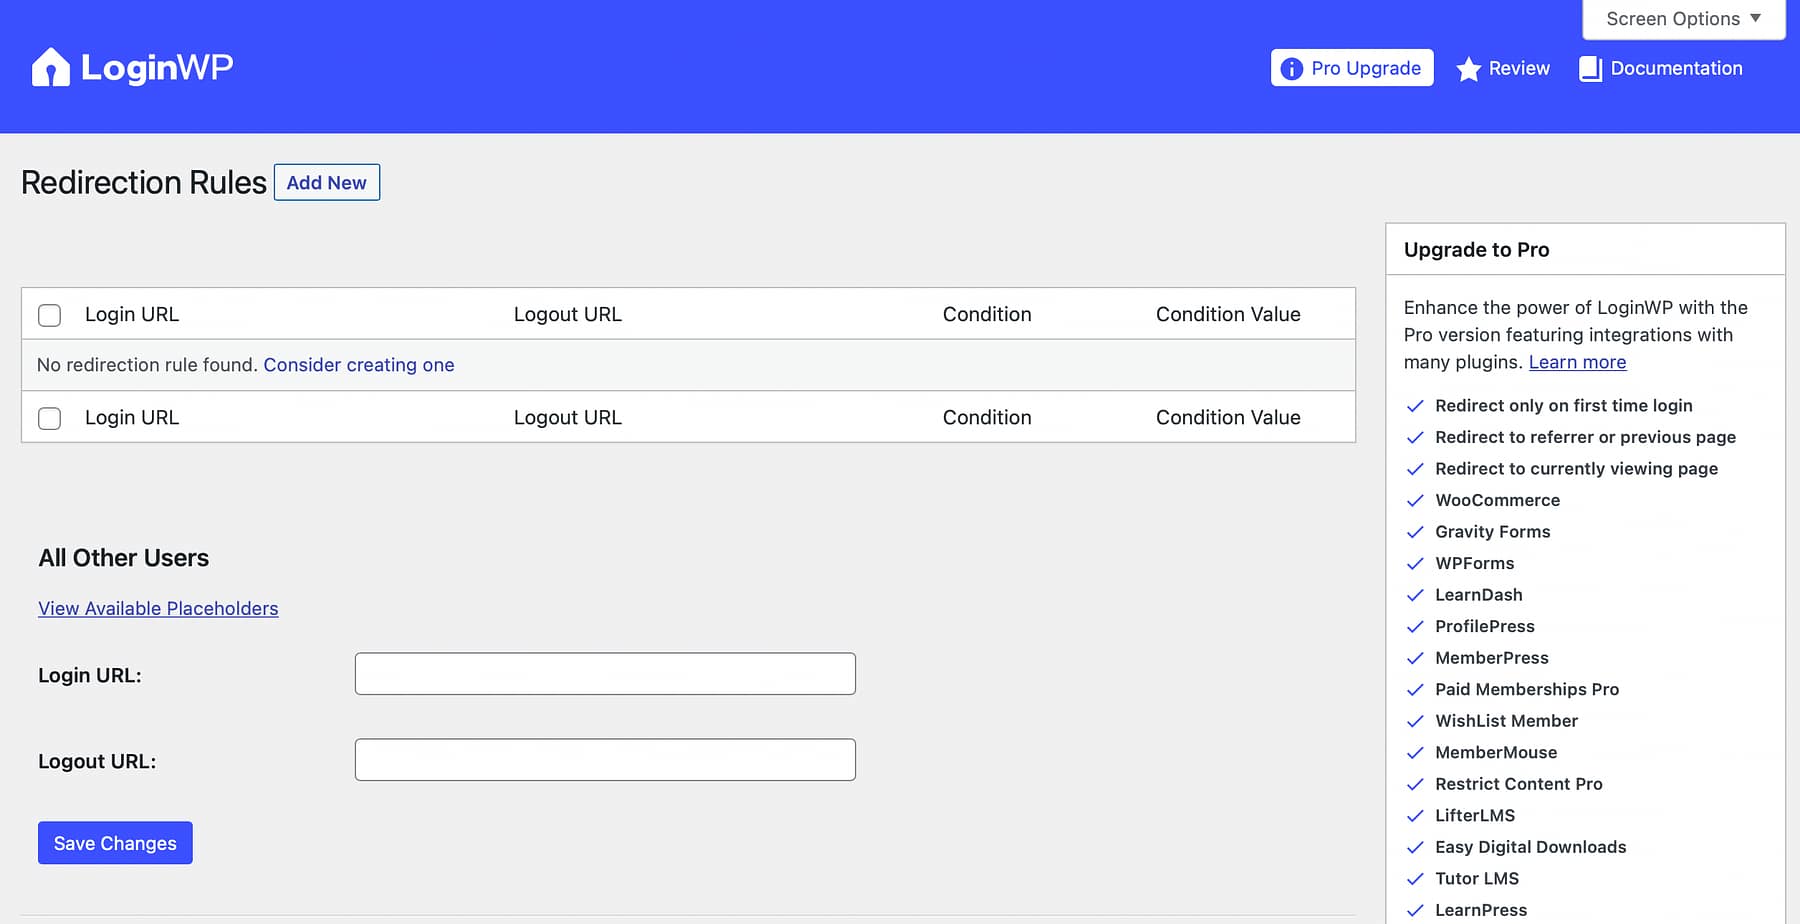Click the star icon beside Review
The width and height of the screenshot is (1800, 924).
click(1467, 69)
